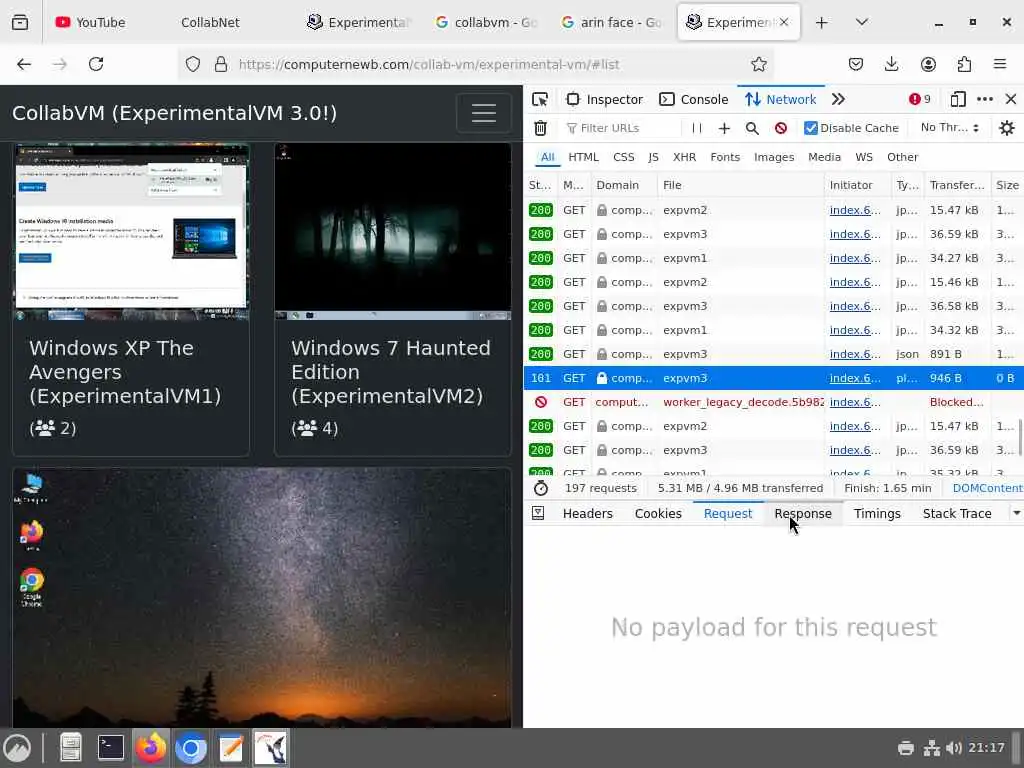Select the json expvm3 request row

point(774,354)
